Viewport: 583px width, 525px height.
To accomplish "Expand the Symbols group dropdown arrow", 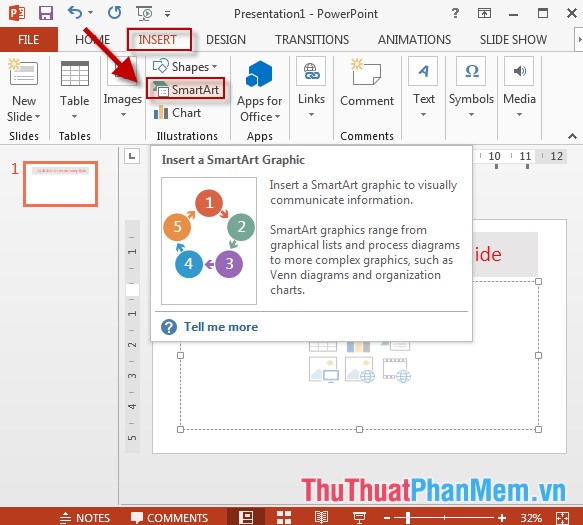I will point(471,115).
